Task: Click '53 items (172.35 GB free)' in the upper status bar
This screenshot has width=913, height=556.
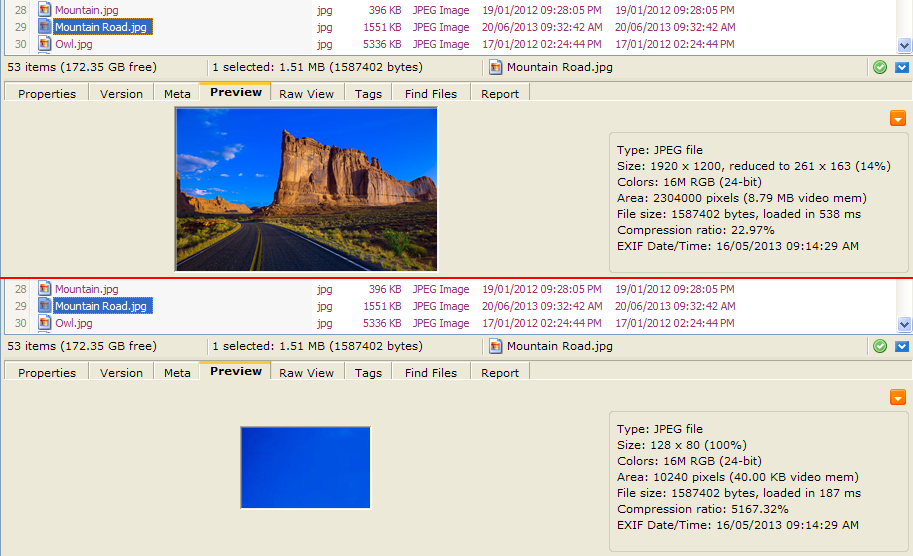Action: point(82,67)
